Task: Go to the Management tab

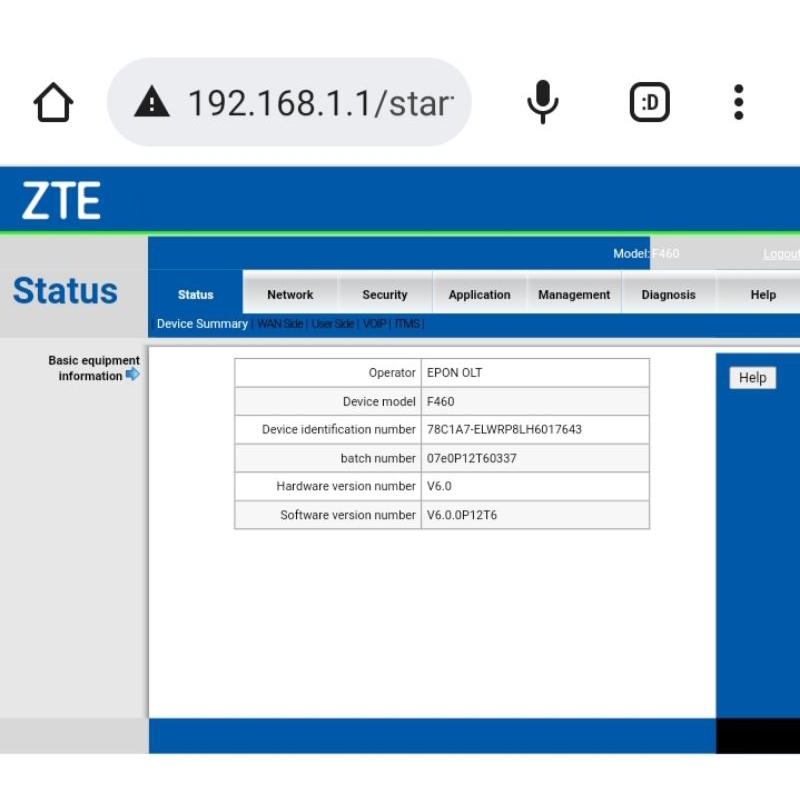Action: 574,295
